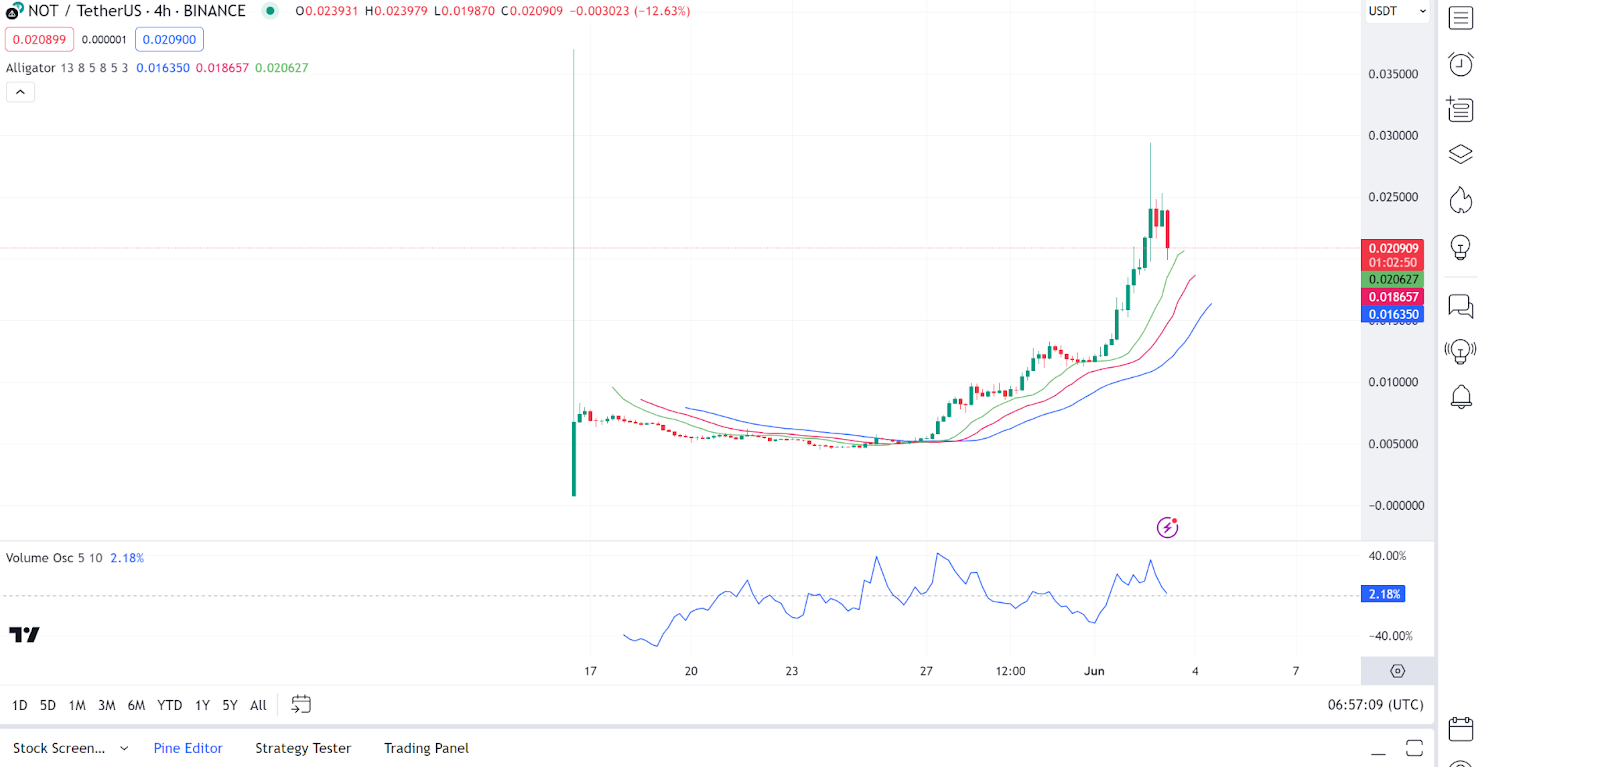Viewport: 1600px width, 767px height.
Task: Open the Pine Editor tab
Action: (x=188, y=748)
